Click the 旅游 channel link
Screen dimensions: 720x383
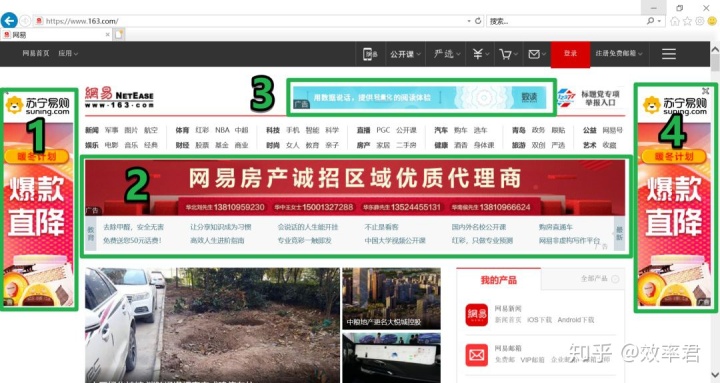[518, 145]
